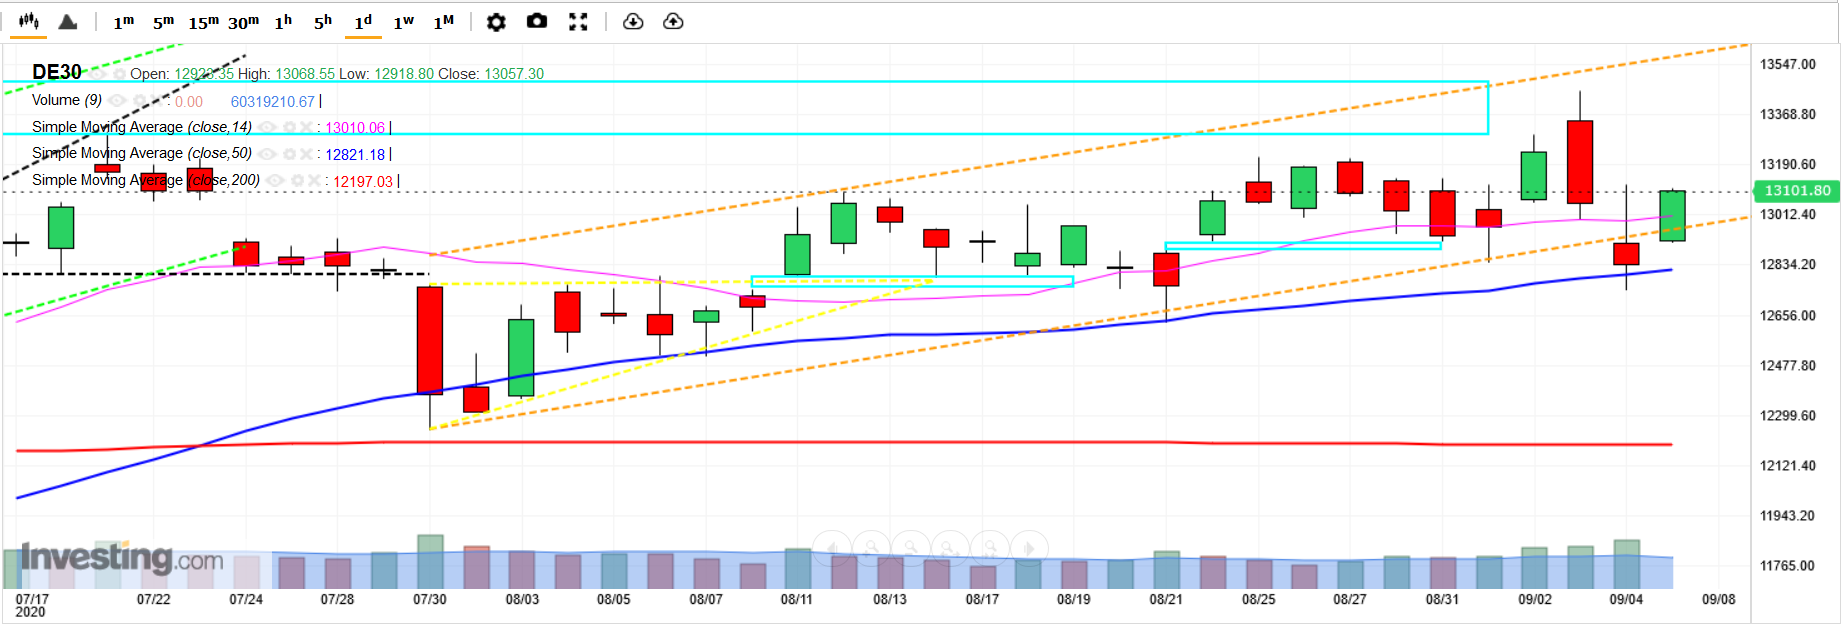Open settings gear for DE30 series
This screenshot has height=624, width=1845.
point(120,74)
